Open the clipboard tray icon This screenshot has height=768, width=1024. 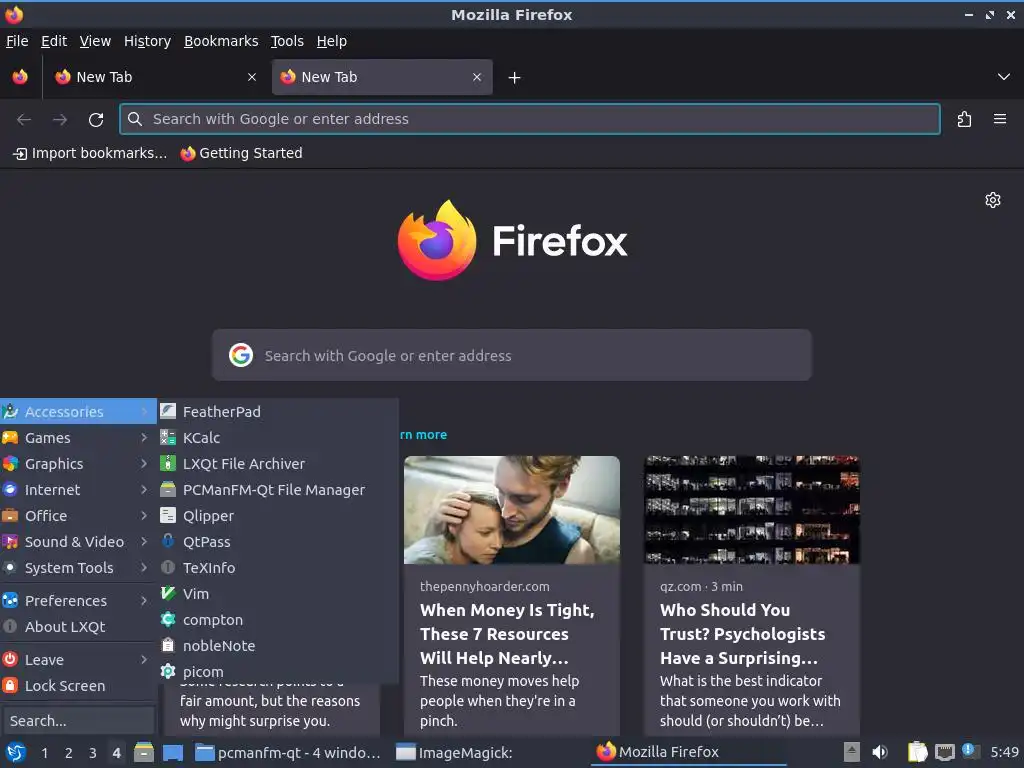[917, 752]
